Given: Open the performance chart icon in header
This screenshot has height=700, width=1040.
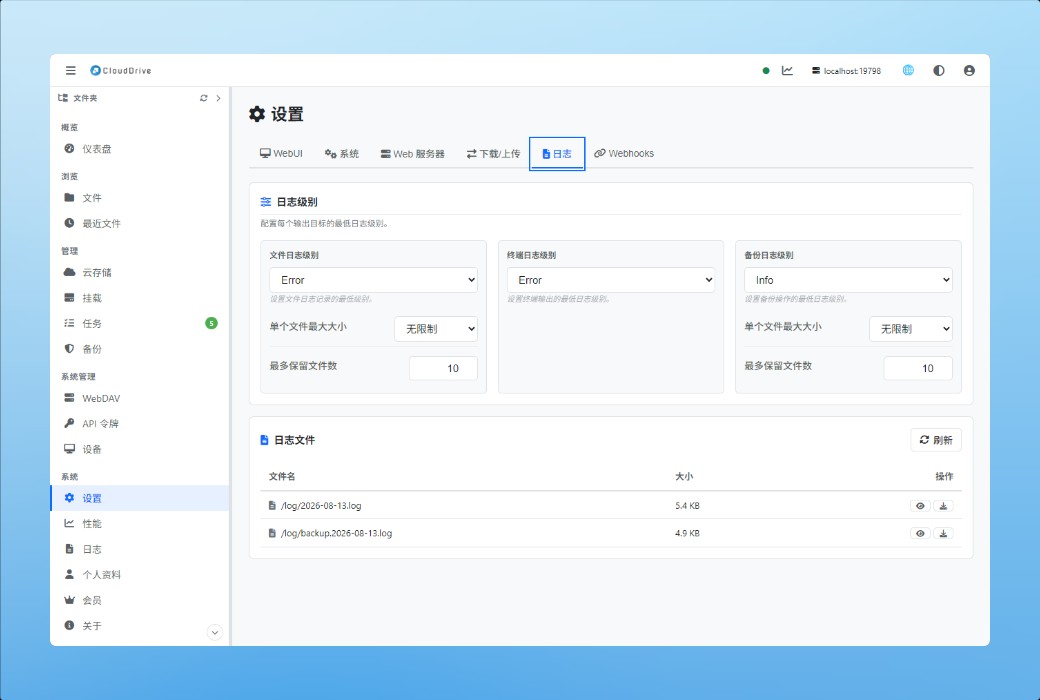Looking at the screenshot, I should pos(787,70).
